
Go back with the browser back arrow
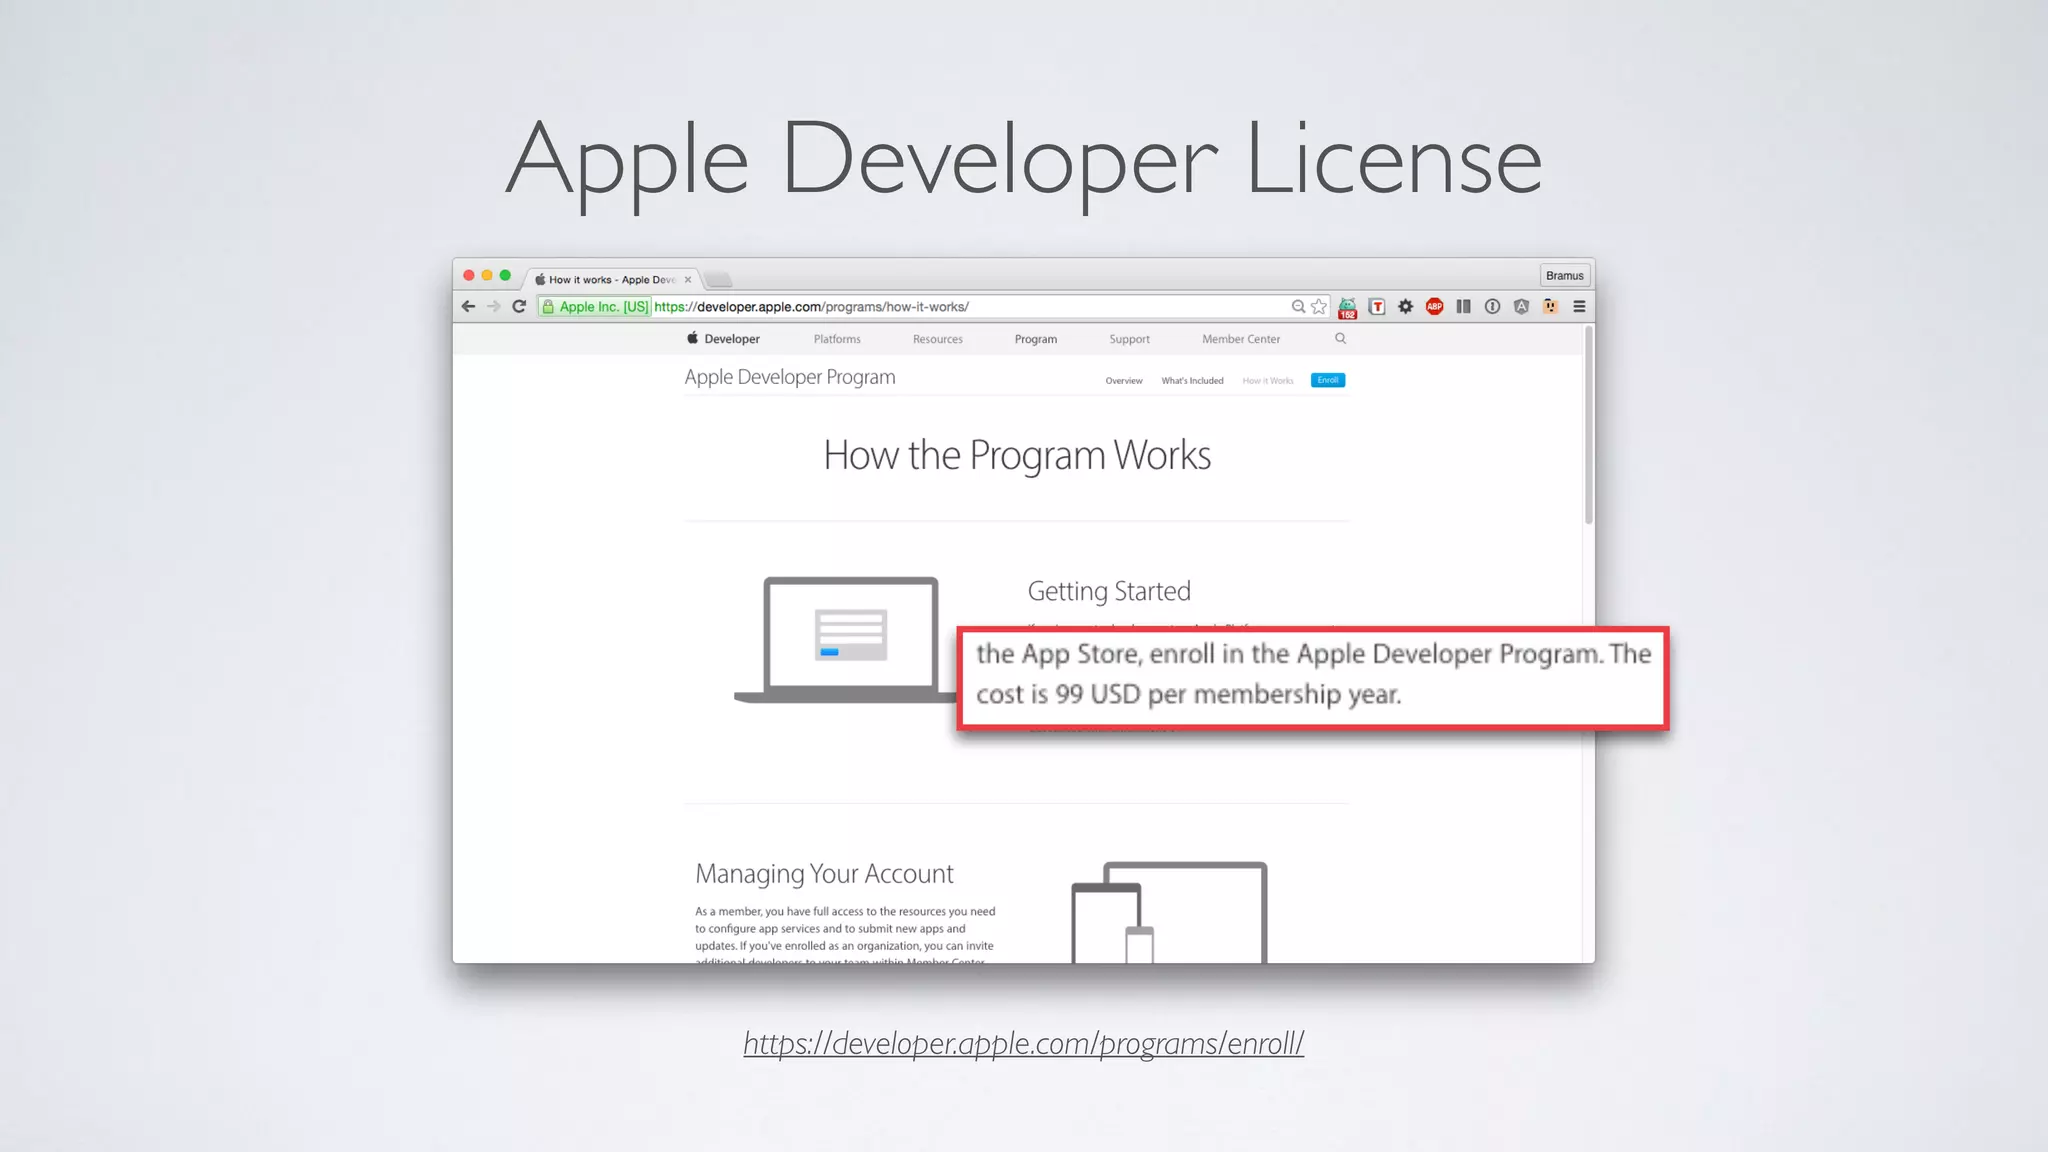click(x=468, y=307)
